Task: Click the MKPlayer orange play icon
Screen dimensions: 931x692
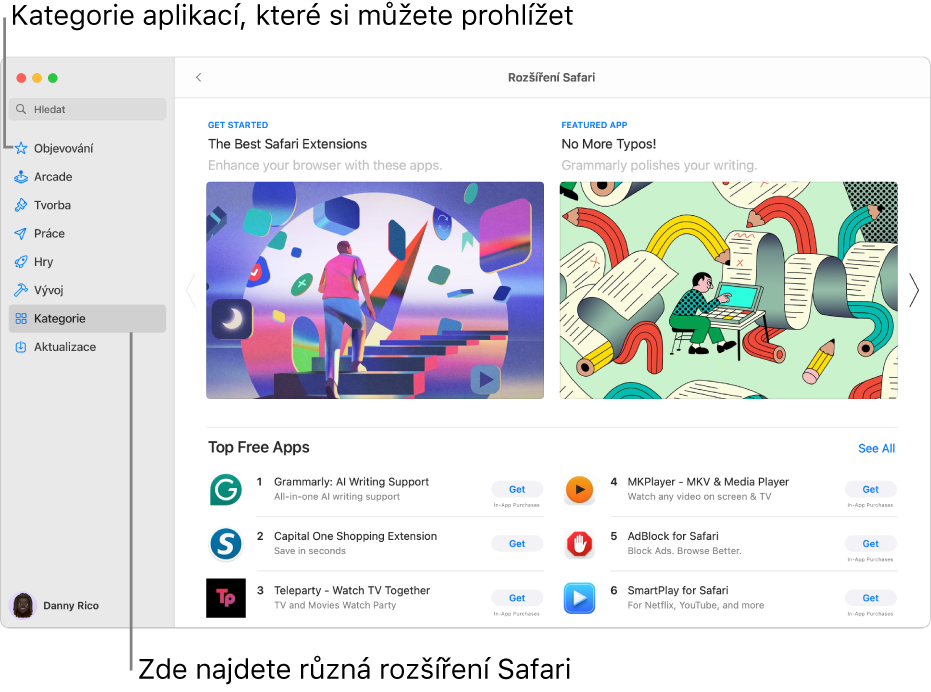Action: pyautogui.click(x=579, y=489)
